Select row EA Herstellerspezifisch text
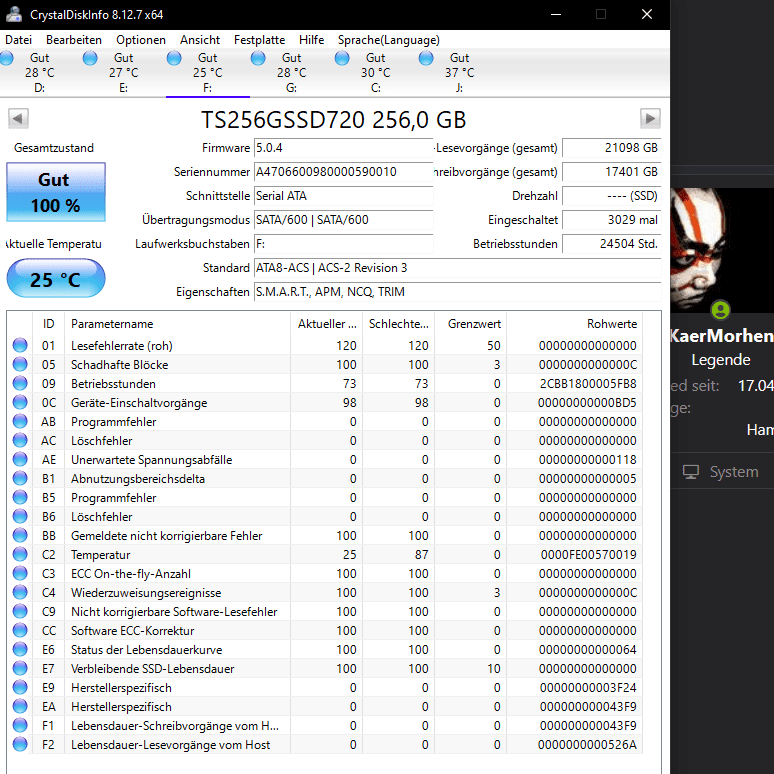774x774 pixels. point(121,706)
